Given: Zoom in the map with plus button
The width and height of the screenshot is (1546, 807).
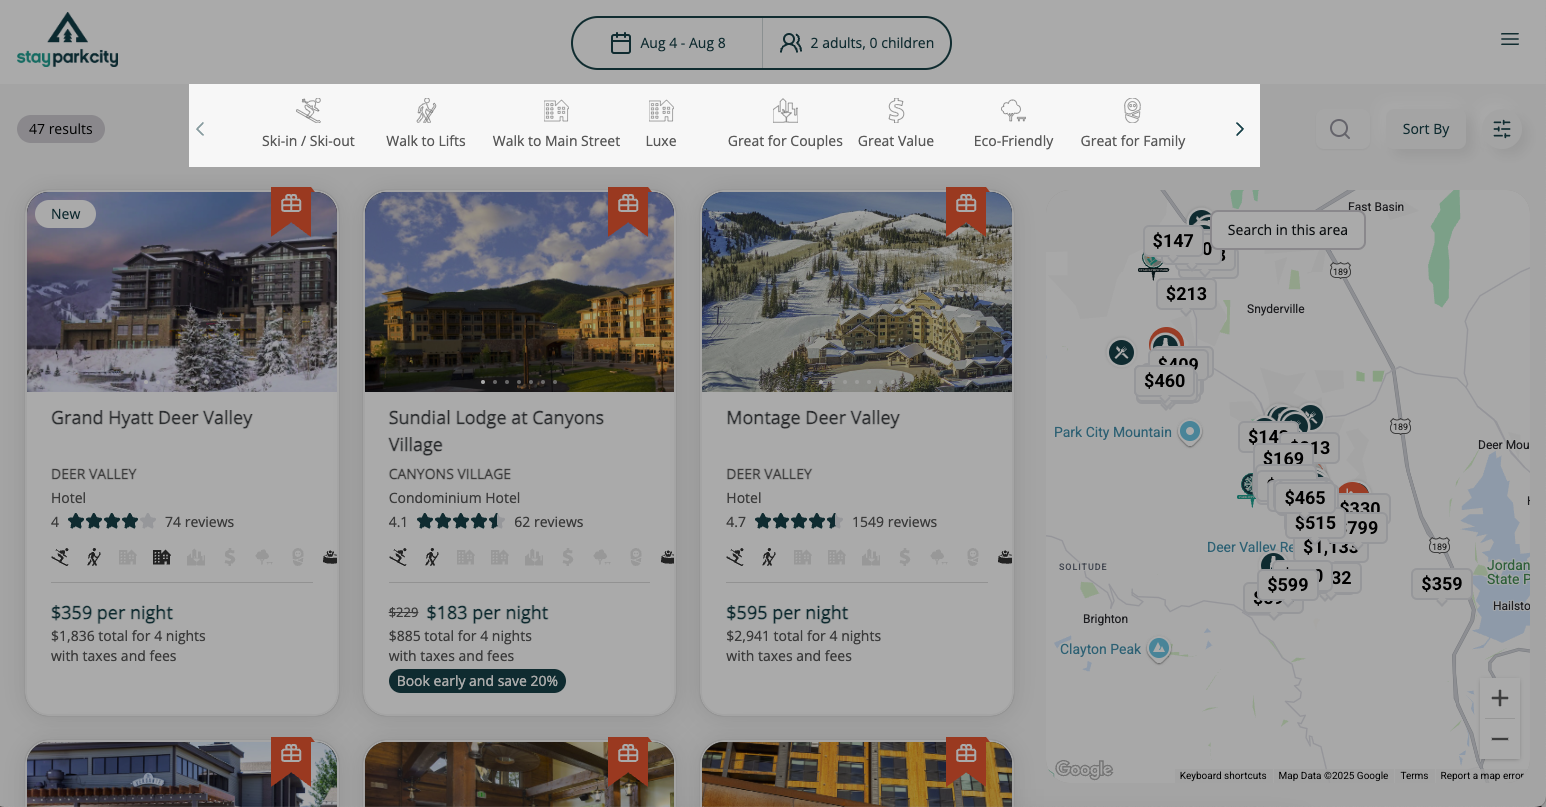Looking at the screenshot, I should point(1499,698).
